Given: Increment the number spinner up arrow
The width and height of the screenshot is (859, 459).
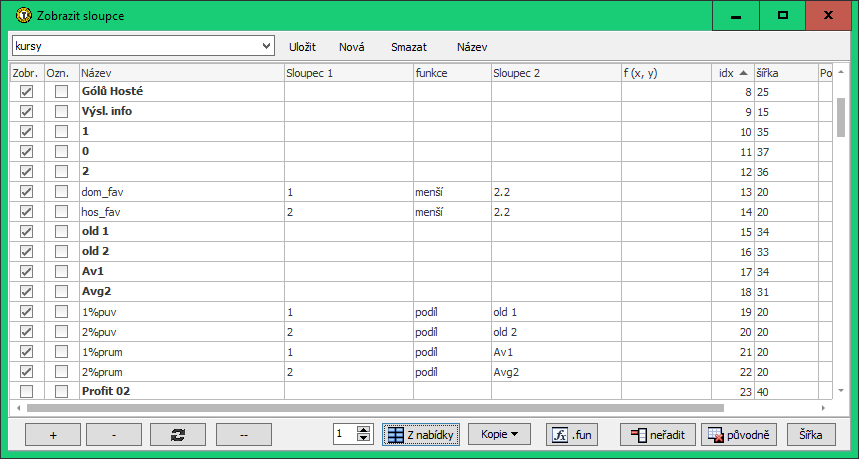Looking at the screenshot, I should tap(364, 430).
